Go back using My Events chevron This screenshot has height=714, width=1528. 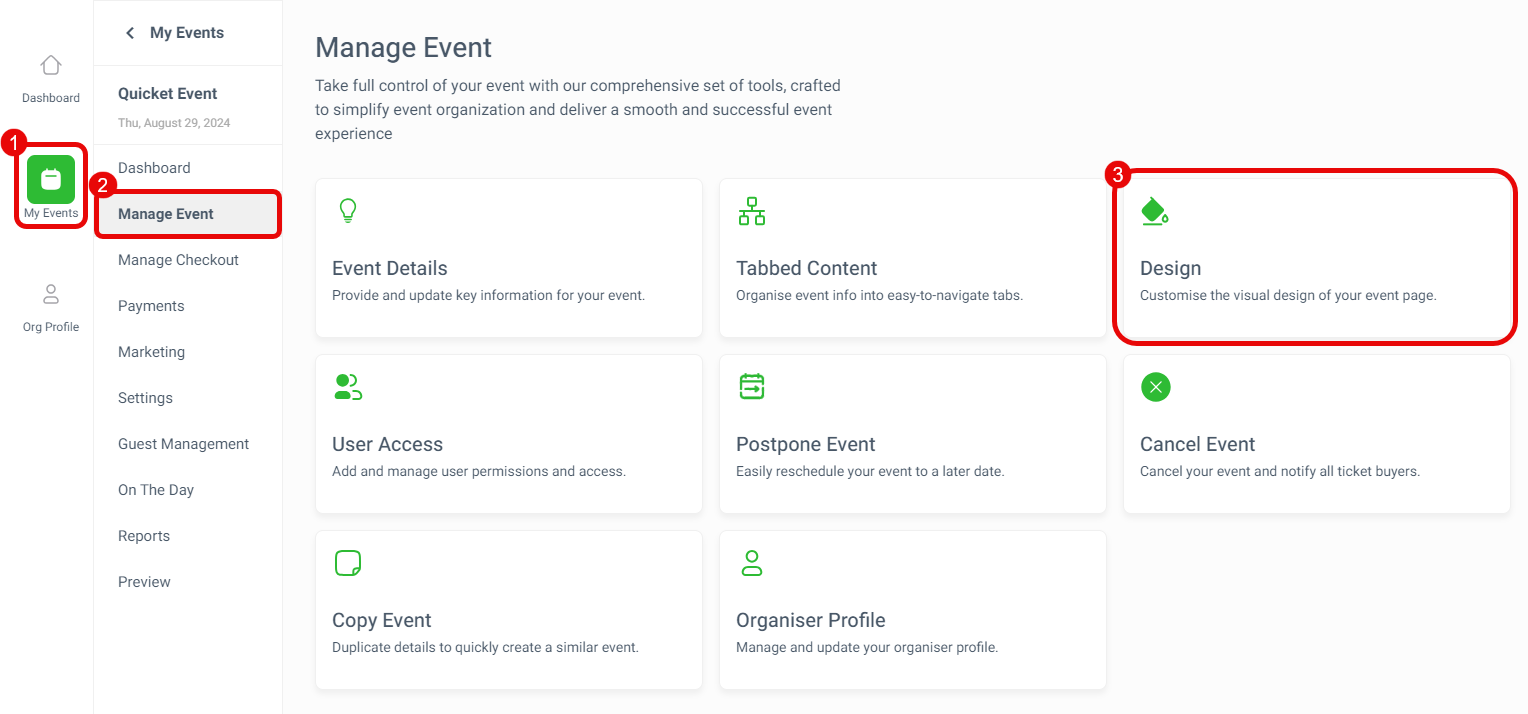click(130, 33)
